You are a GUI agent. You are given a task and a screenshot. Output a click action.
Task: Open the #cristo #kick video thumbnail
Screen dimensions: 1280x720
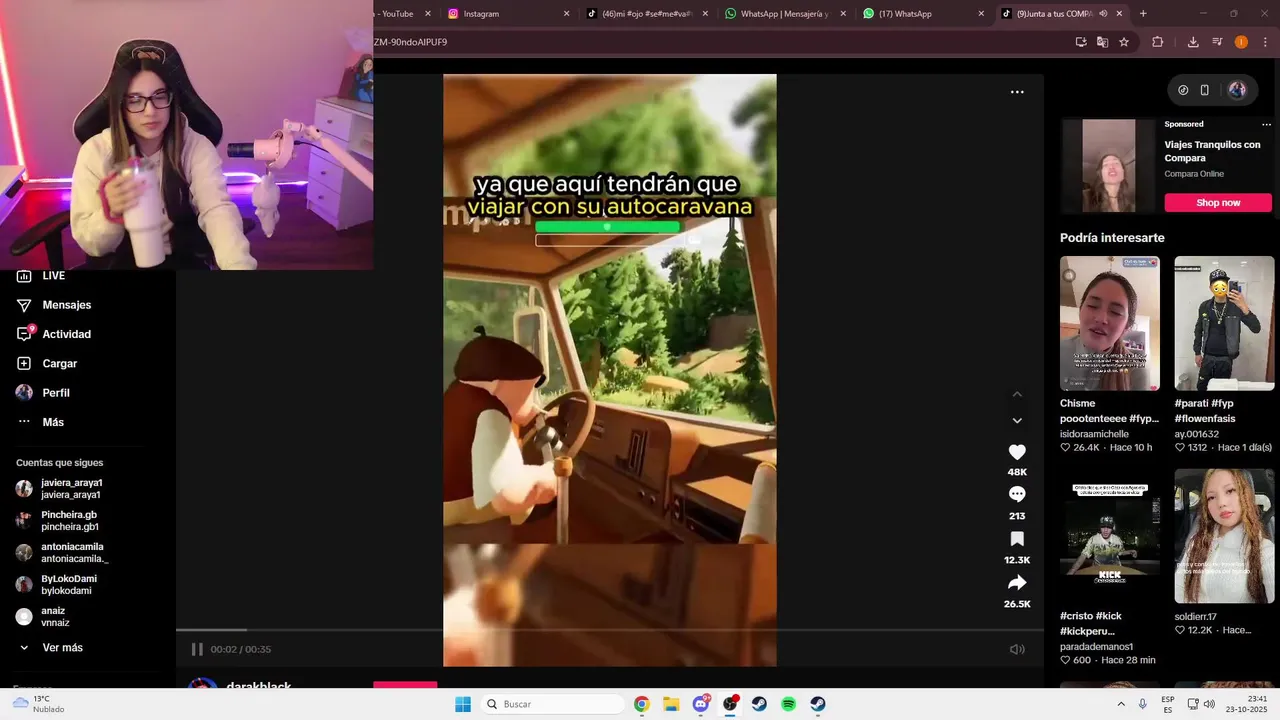(x=1110, y=537)
